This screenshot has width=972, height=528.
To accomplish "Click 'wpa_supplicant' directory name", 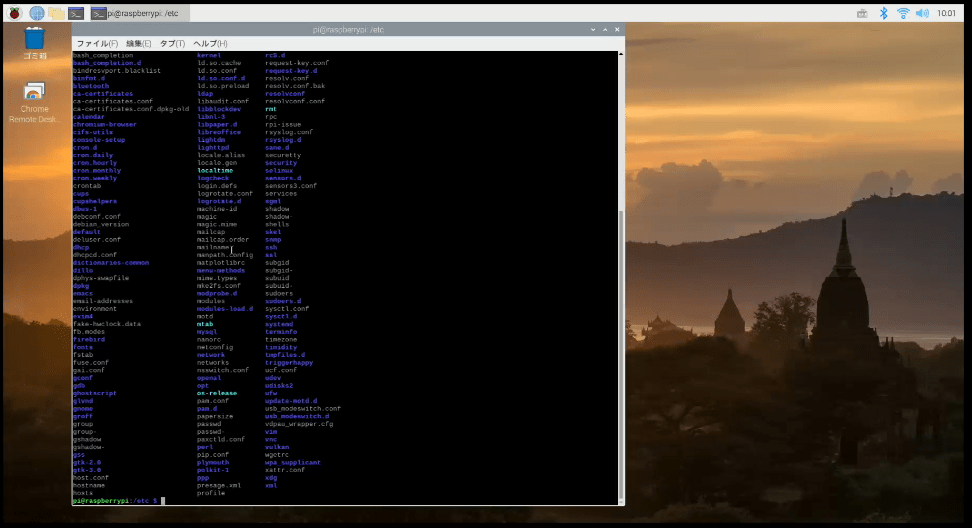I will (x=293, y=463).
